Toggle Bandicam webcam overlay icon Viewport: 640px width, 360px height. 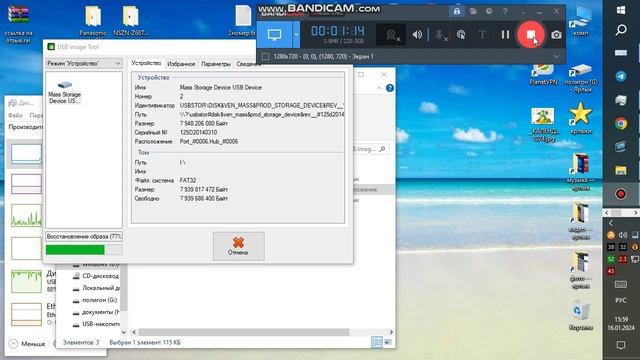coord(391,35)
